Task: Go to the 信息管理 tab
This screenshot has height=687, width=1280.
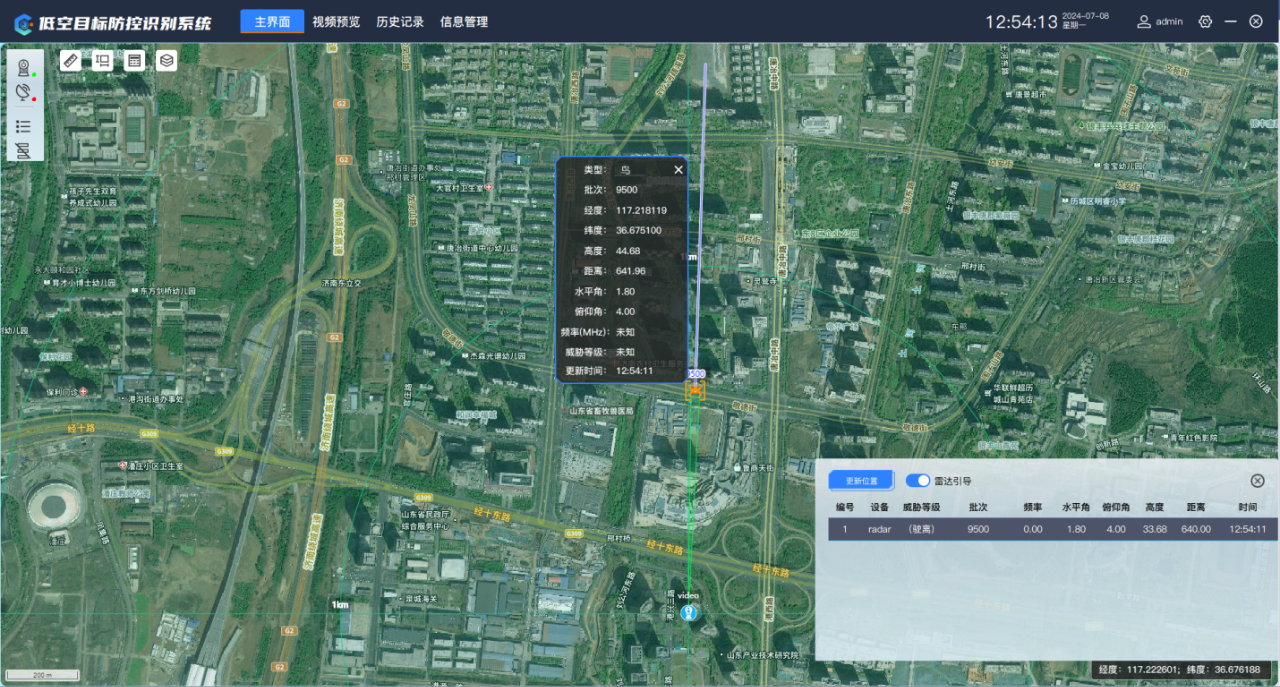Action: tap(464, 21)
